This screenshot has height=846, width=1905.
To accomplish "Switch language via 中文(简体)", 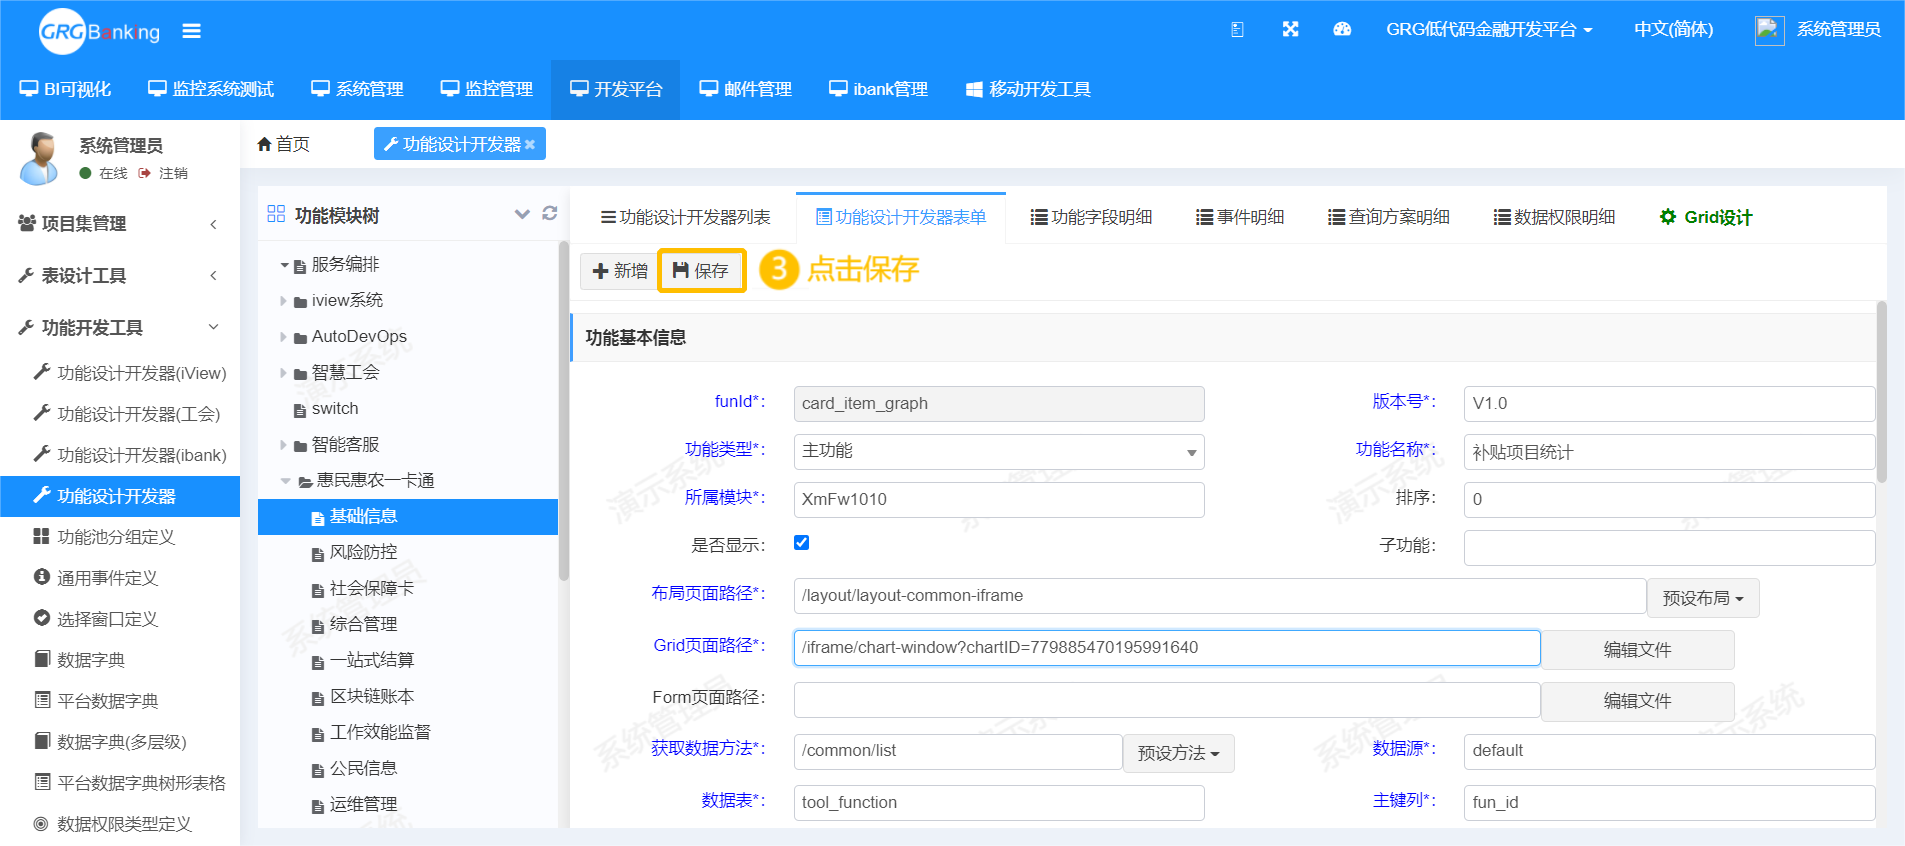I will (x=1673, y=30).
